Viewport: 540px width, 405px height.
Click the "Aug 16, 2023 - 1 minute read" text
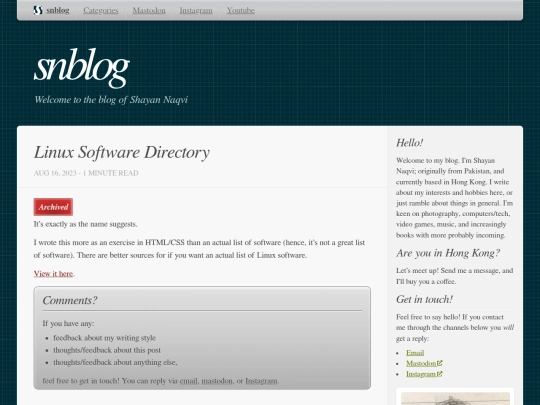[86, 173]
